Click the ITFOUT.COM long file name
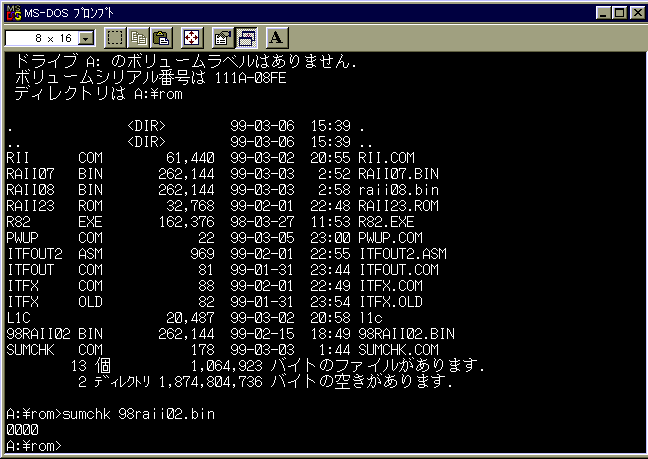Viewport: 648px width, 459px height. click(x=399, y=270)
